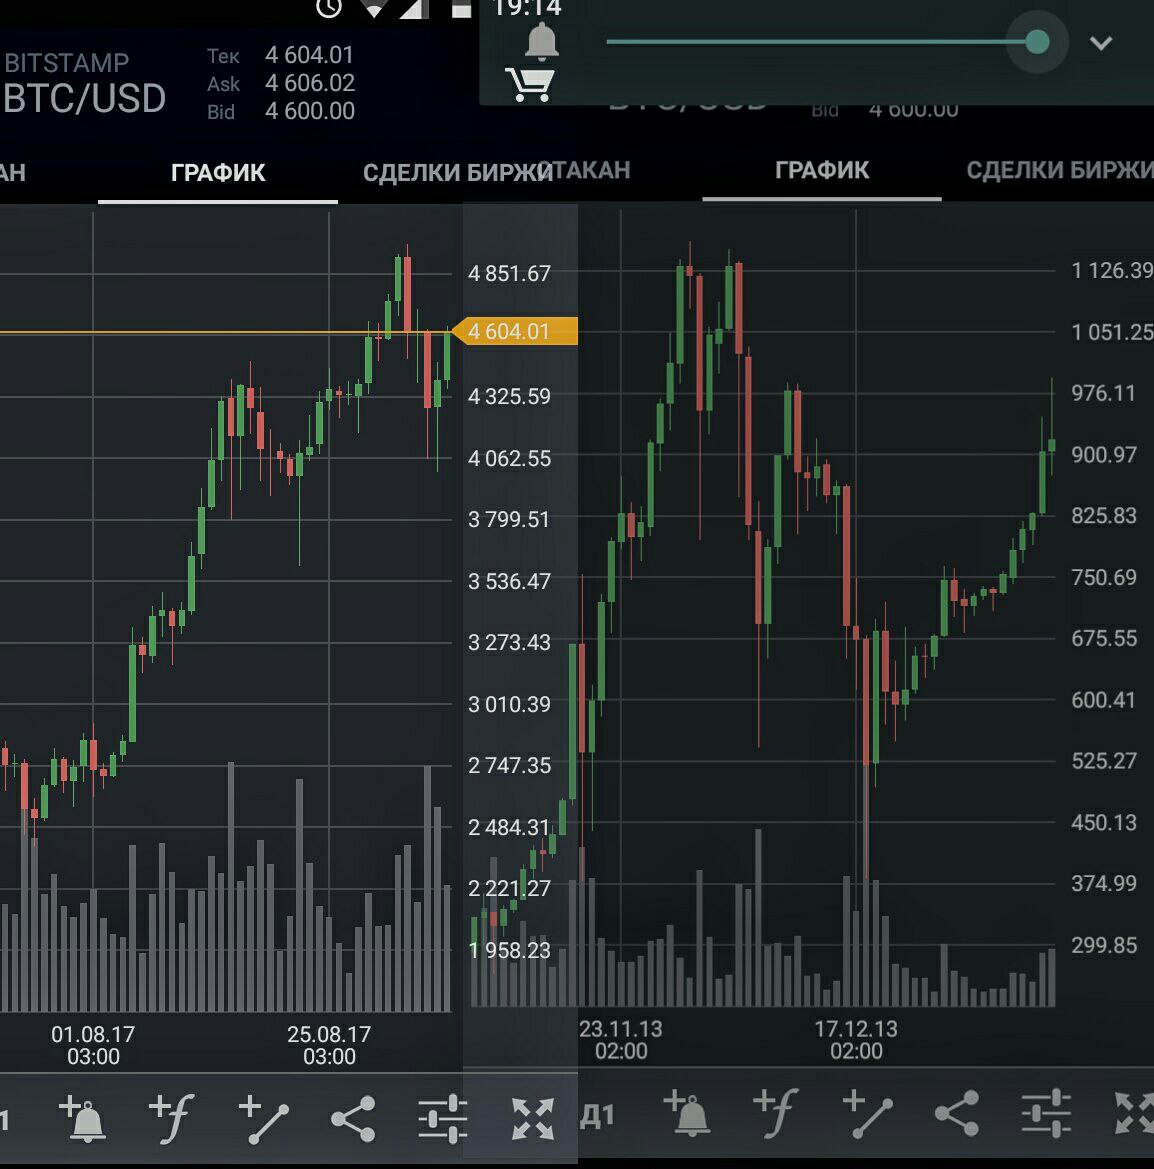Share the right 2013 chart
This screenshot has width=1154, height=1169.
point(956,1113)
